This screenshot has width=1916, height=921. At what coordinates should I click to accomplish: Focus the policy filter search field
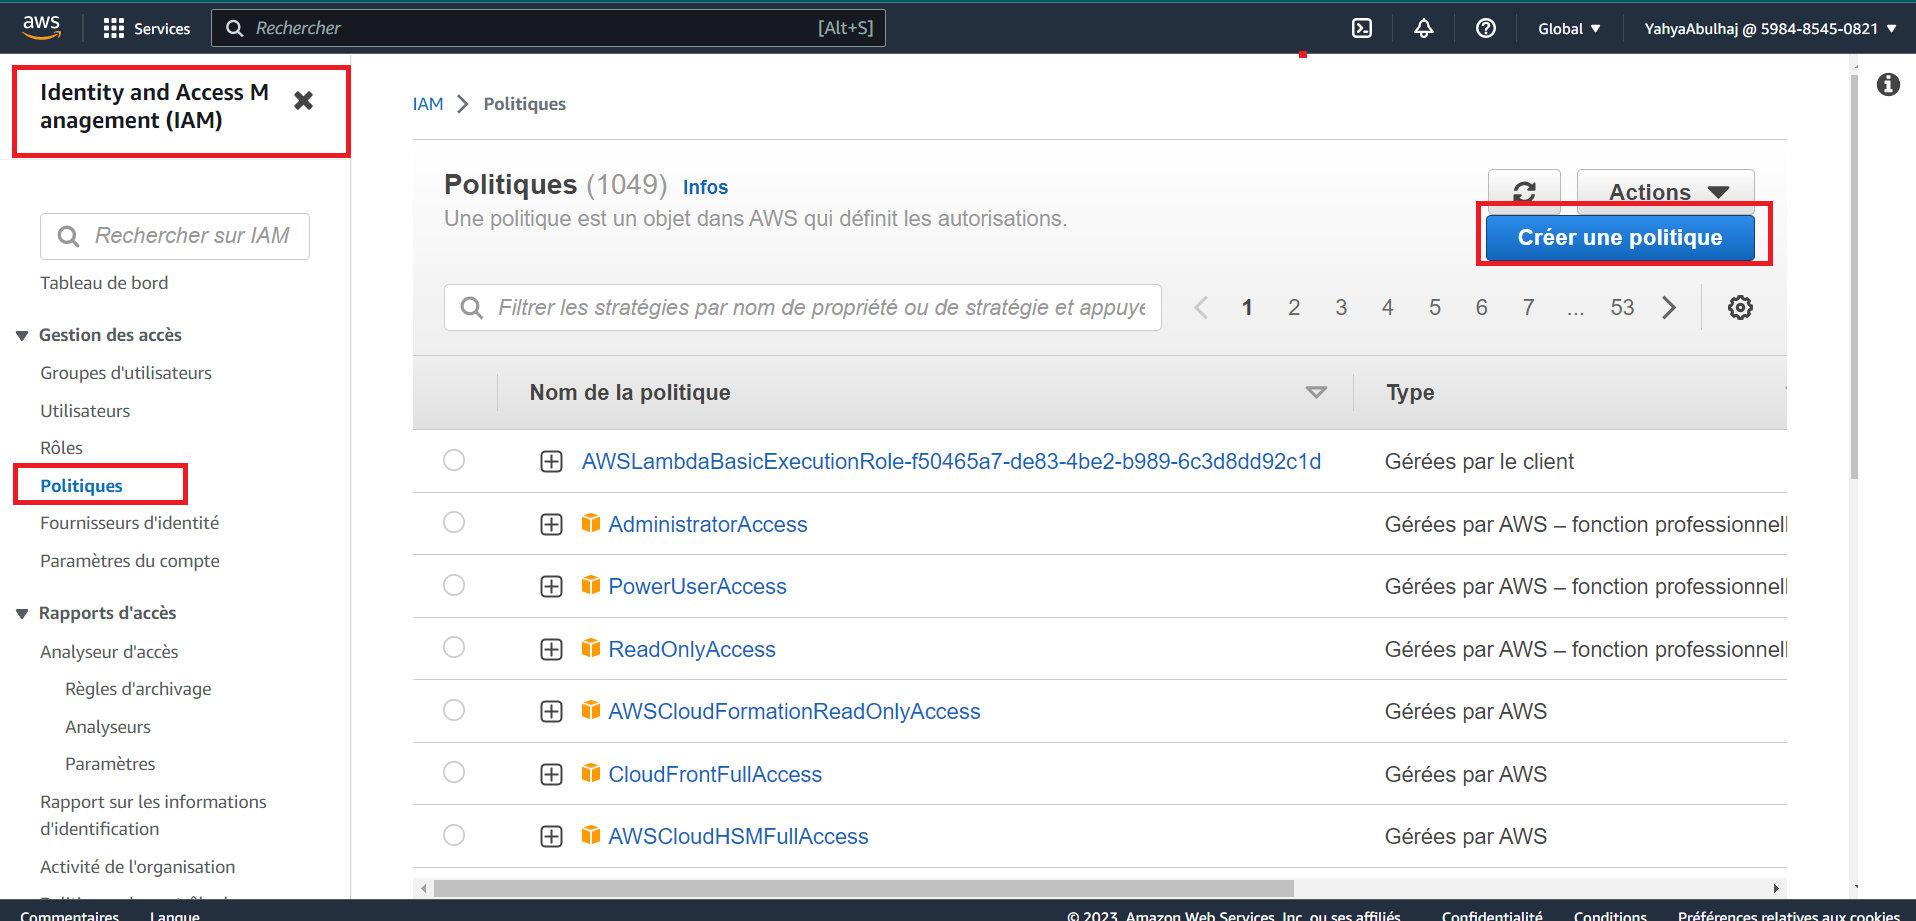tap(803, 307)
